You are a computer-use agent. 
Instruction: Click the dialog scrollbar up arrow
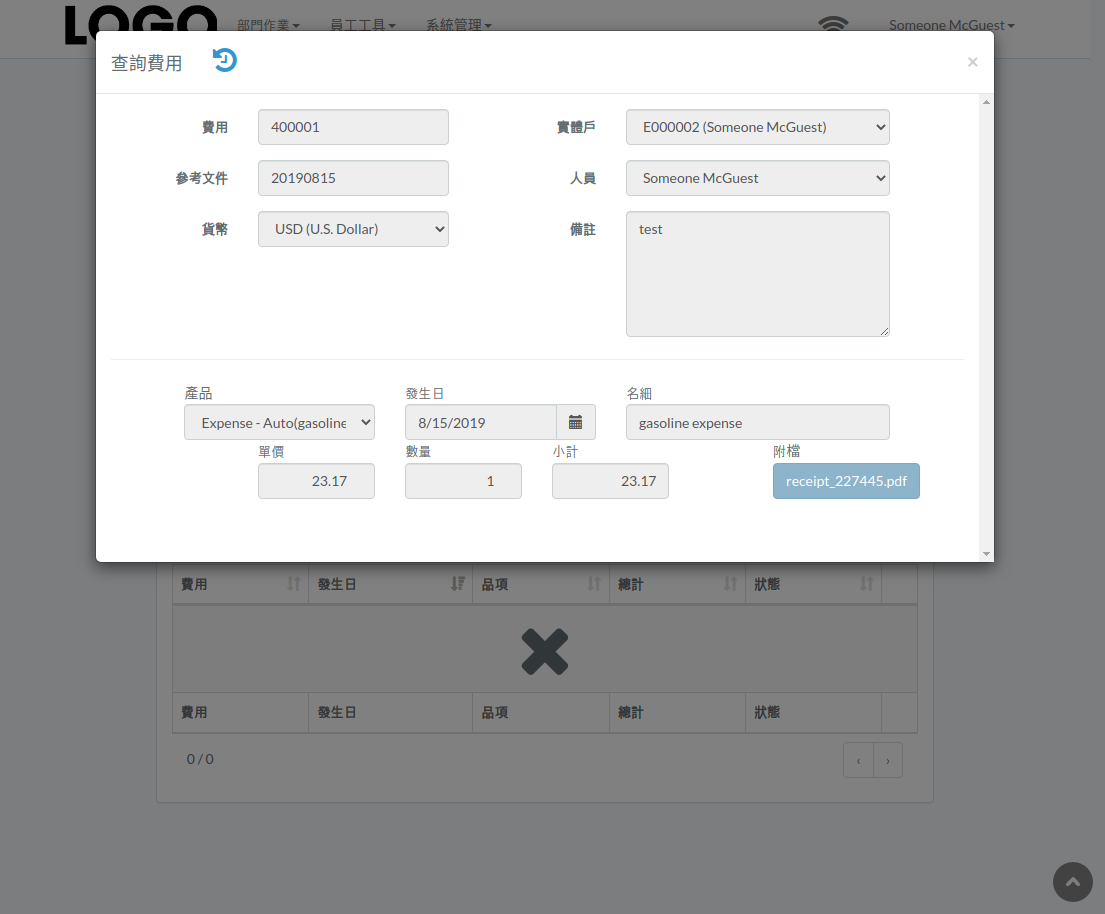coord(986,102)
